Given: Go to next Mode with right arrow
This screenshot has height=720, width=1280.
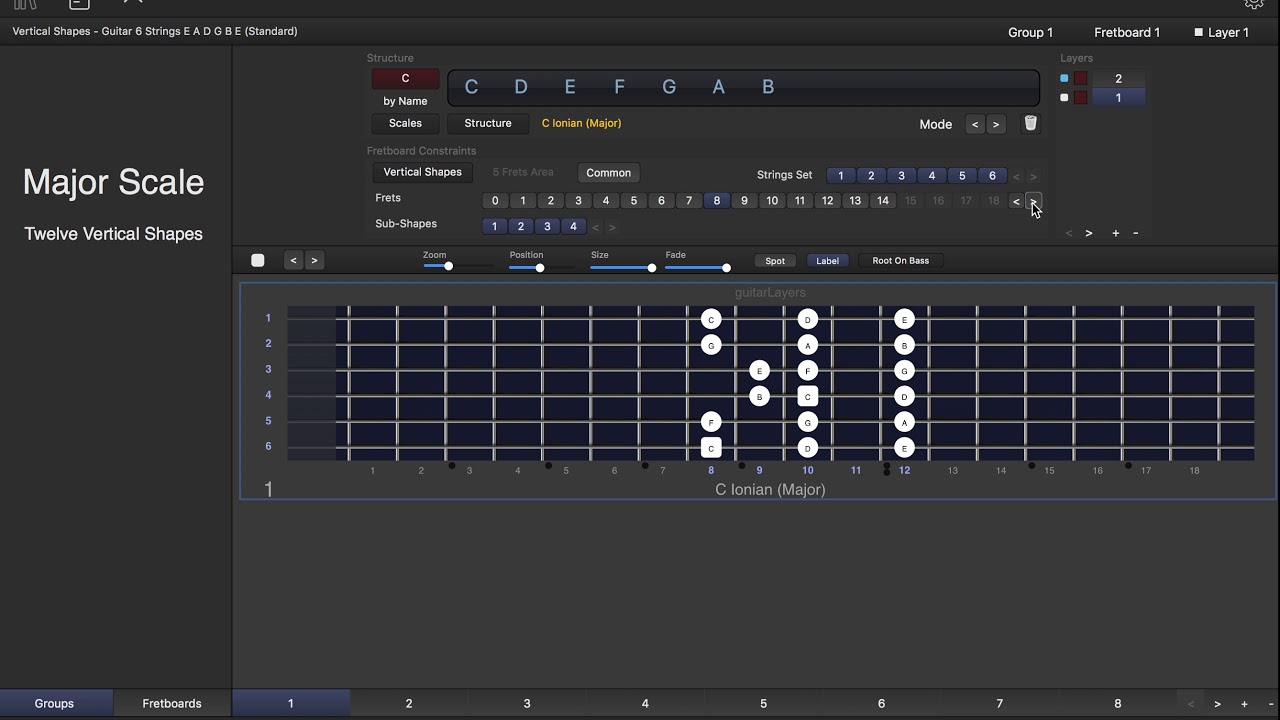Looking at the screenshot, I should 995,125.
